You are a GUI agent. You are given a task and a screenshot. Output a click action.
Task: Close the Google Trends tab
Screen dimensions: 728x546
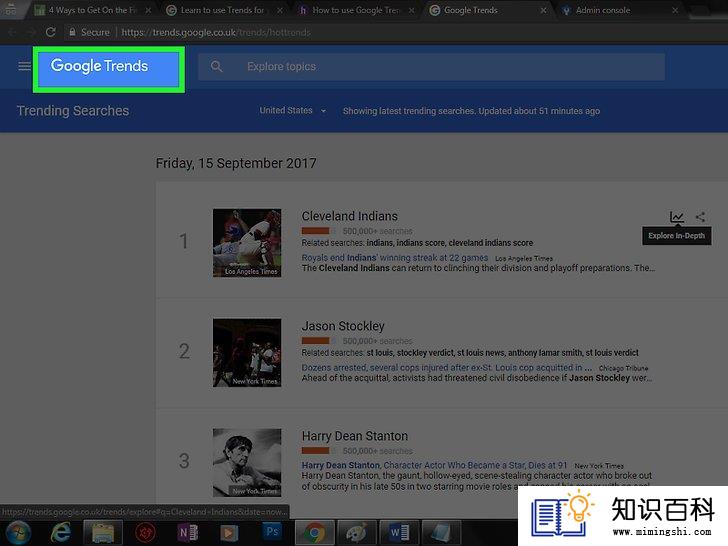543,10
